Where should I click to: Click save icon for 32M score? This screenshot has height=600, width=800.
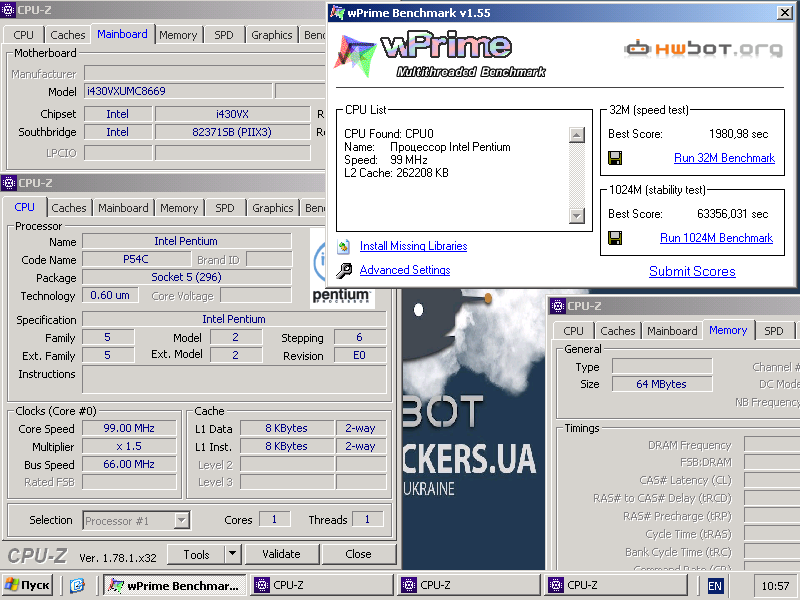[x=615, y=158]
